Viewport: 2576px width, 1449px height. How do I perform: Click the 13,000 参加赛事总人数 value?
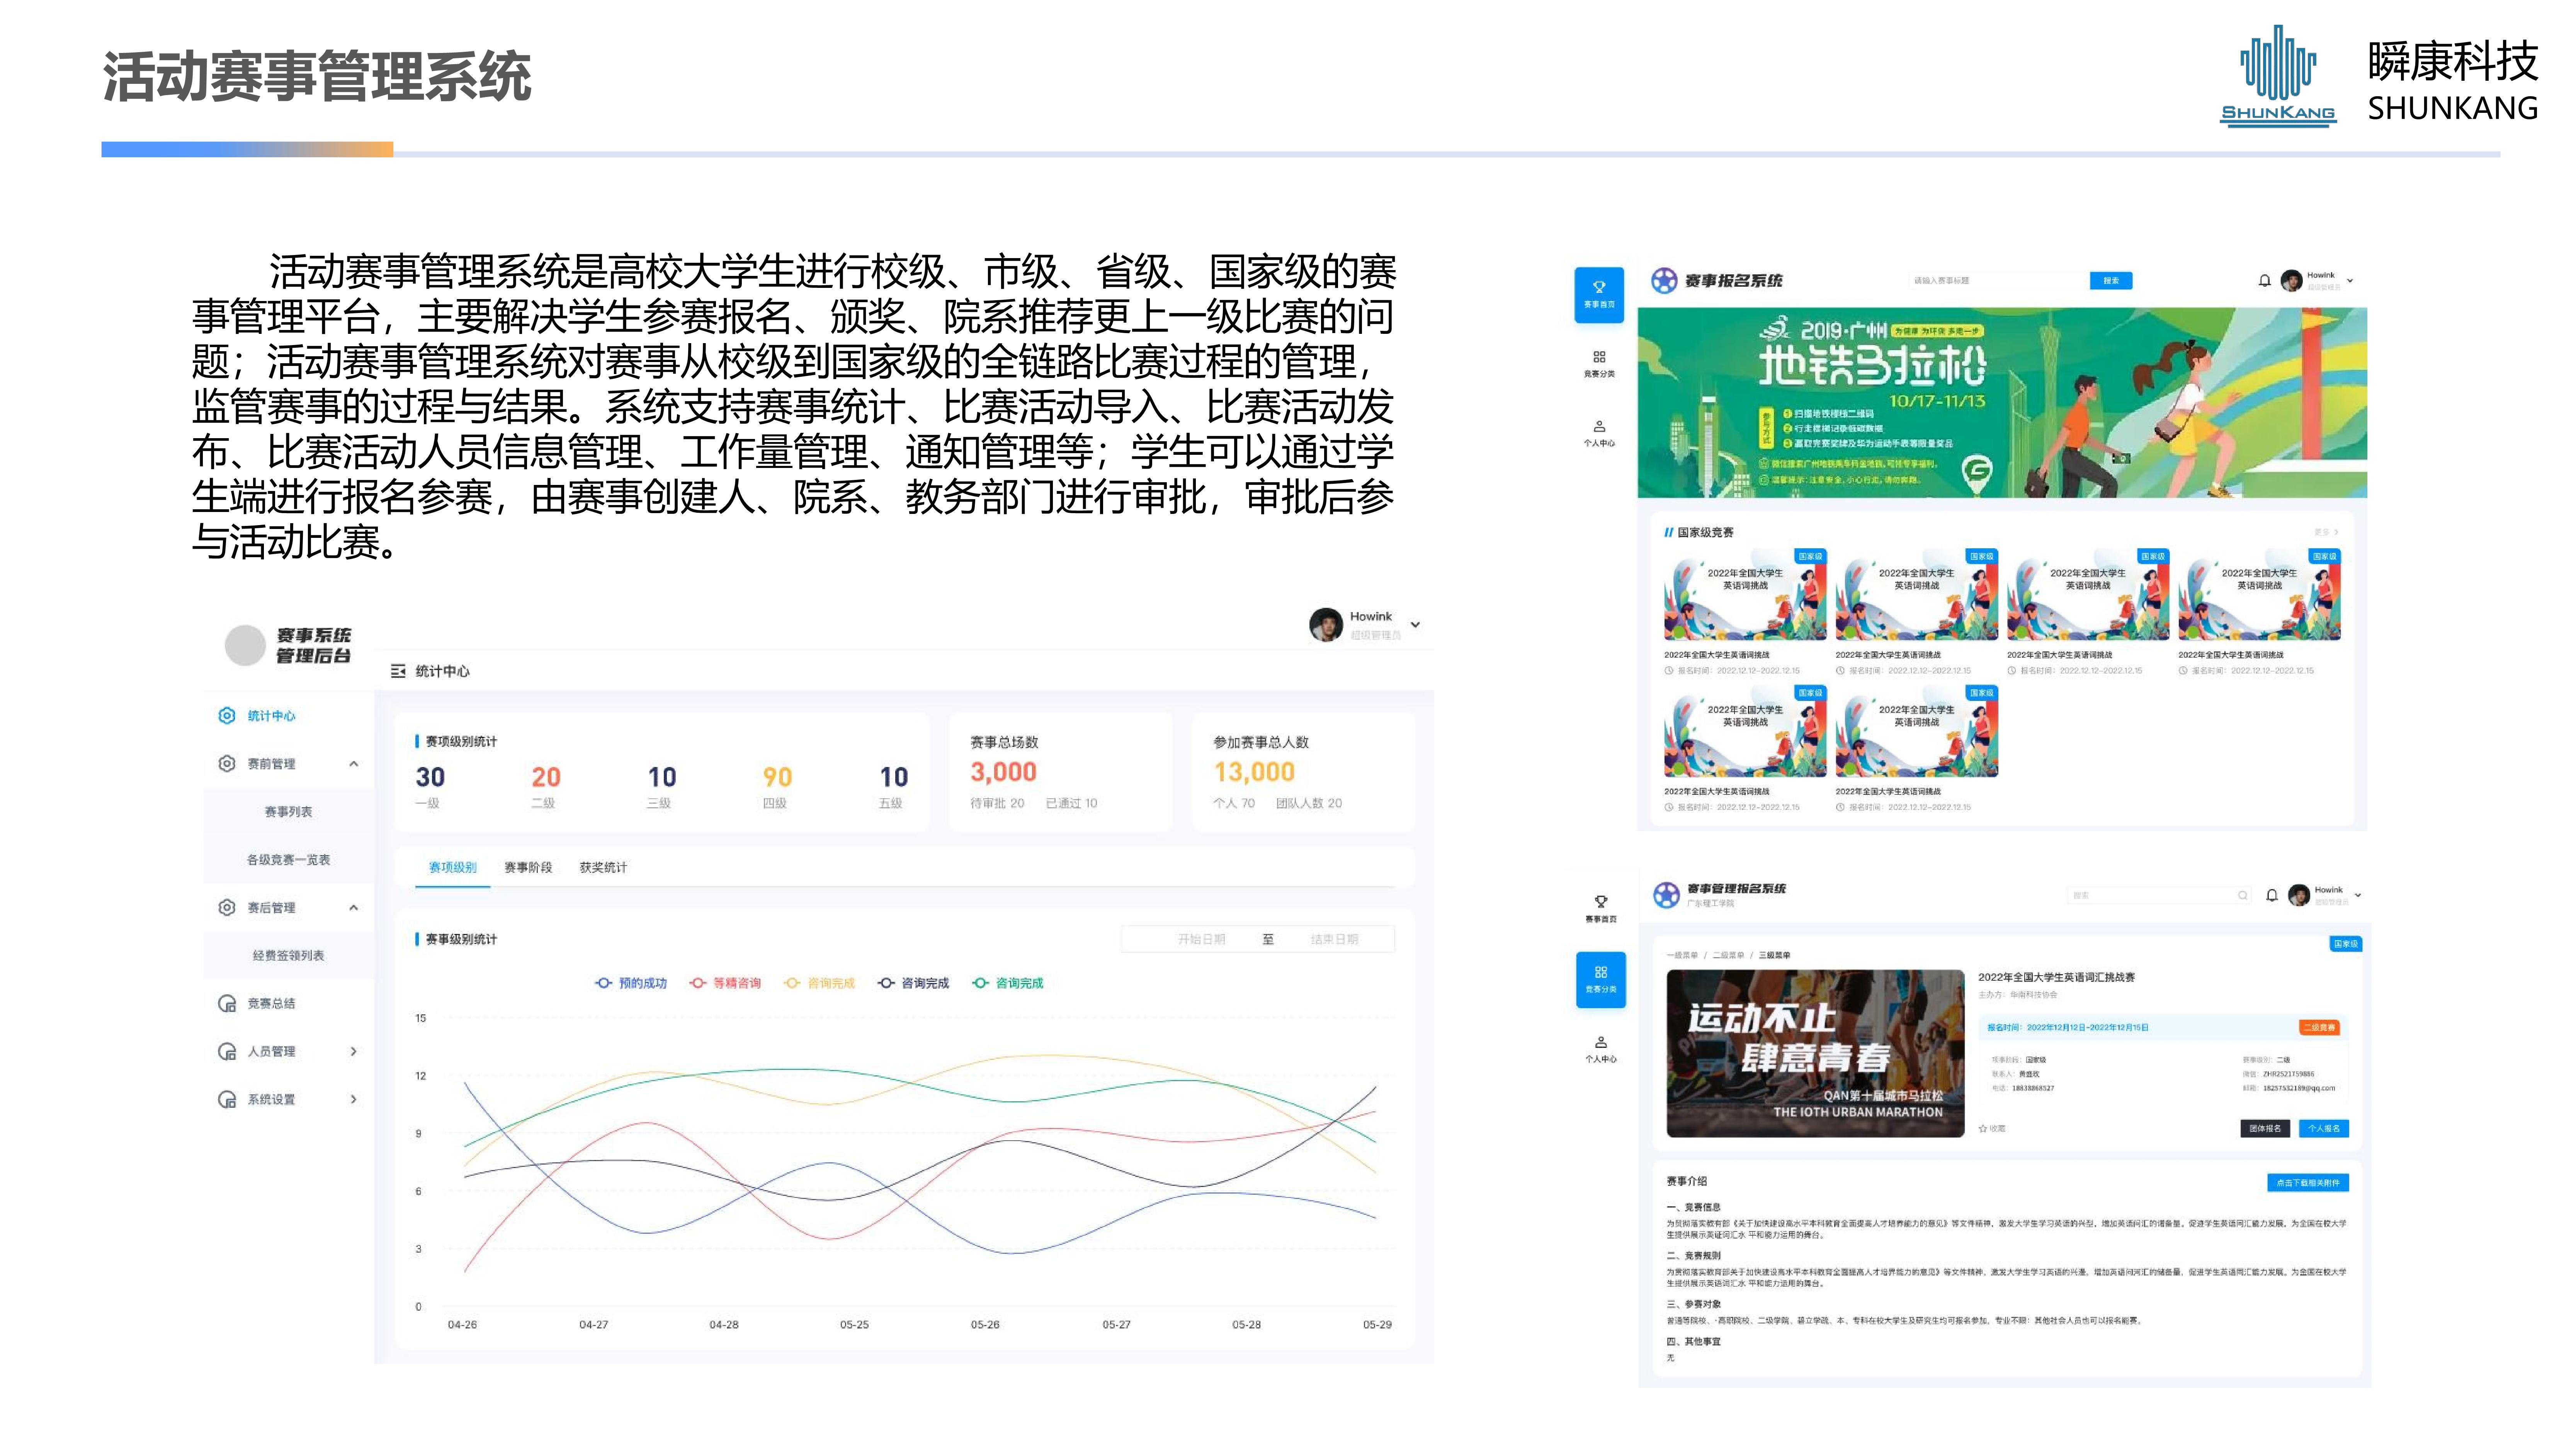tap(1254, 772)
